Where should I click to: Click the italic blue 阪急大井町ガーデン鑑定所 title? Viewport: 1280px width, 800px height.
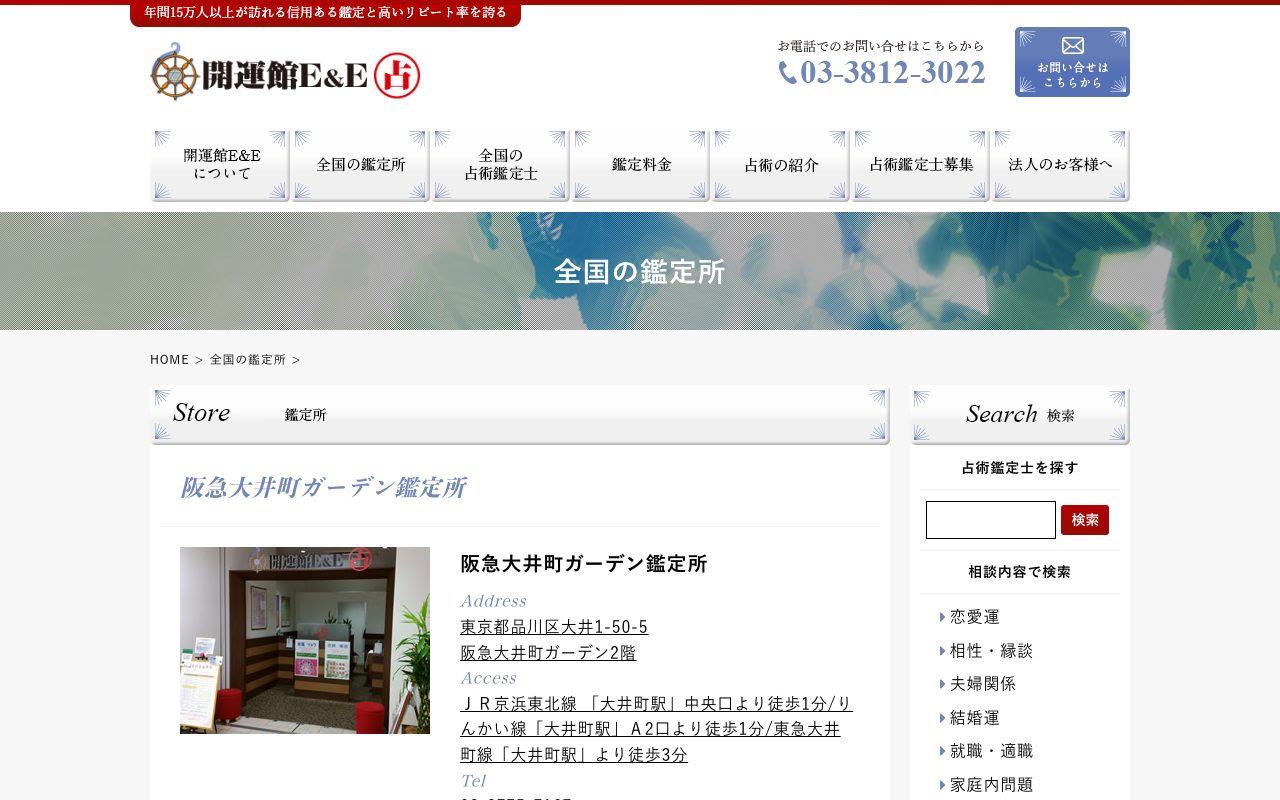tap(322, 487)
